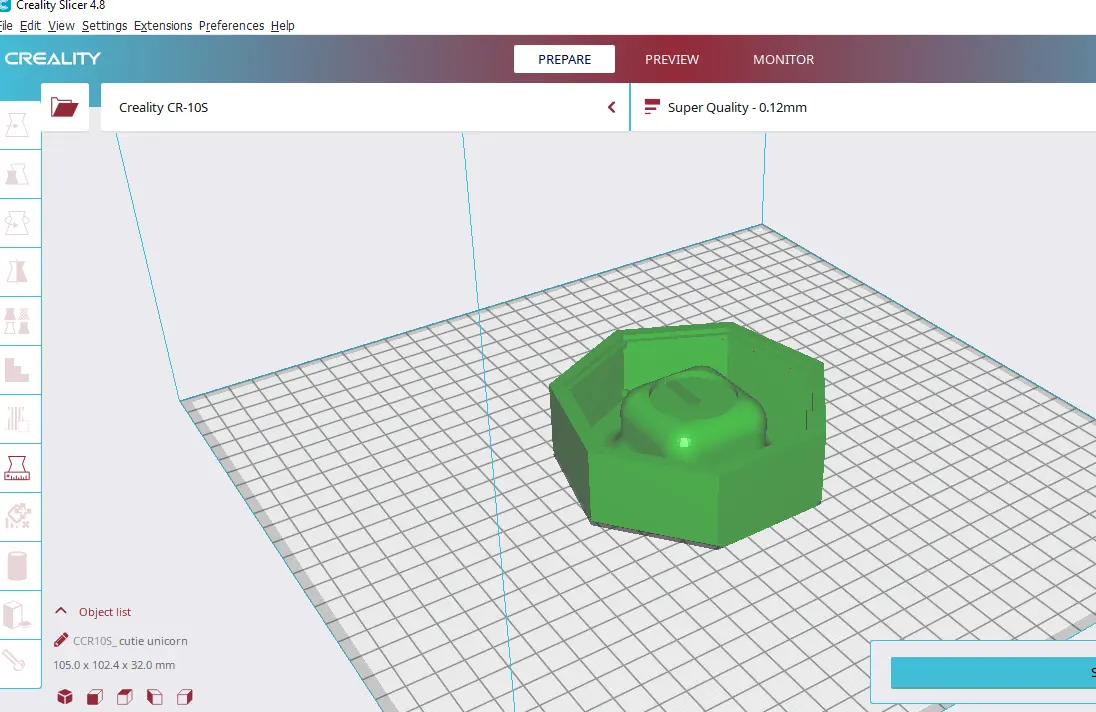
Task: Select the Support Blocker stair-shaped tool
Action: click(x=17, y=370)
